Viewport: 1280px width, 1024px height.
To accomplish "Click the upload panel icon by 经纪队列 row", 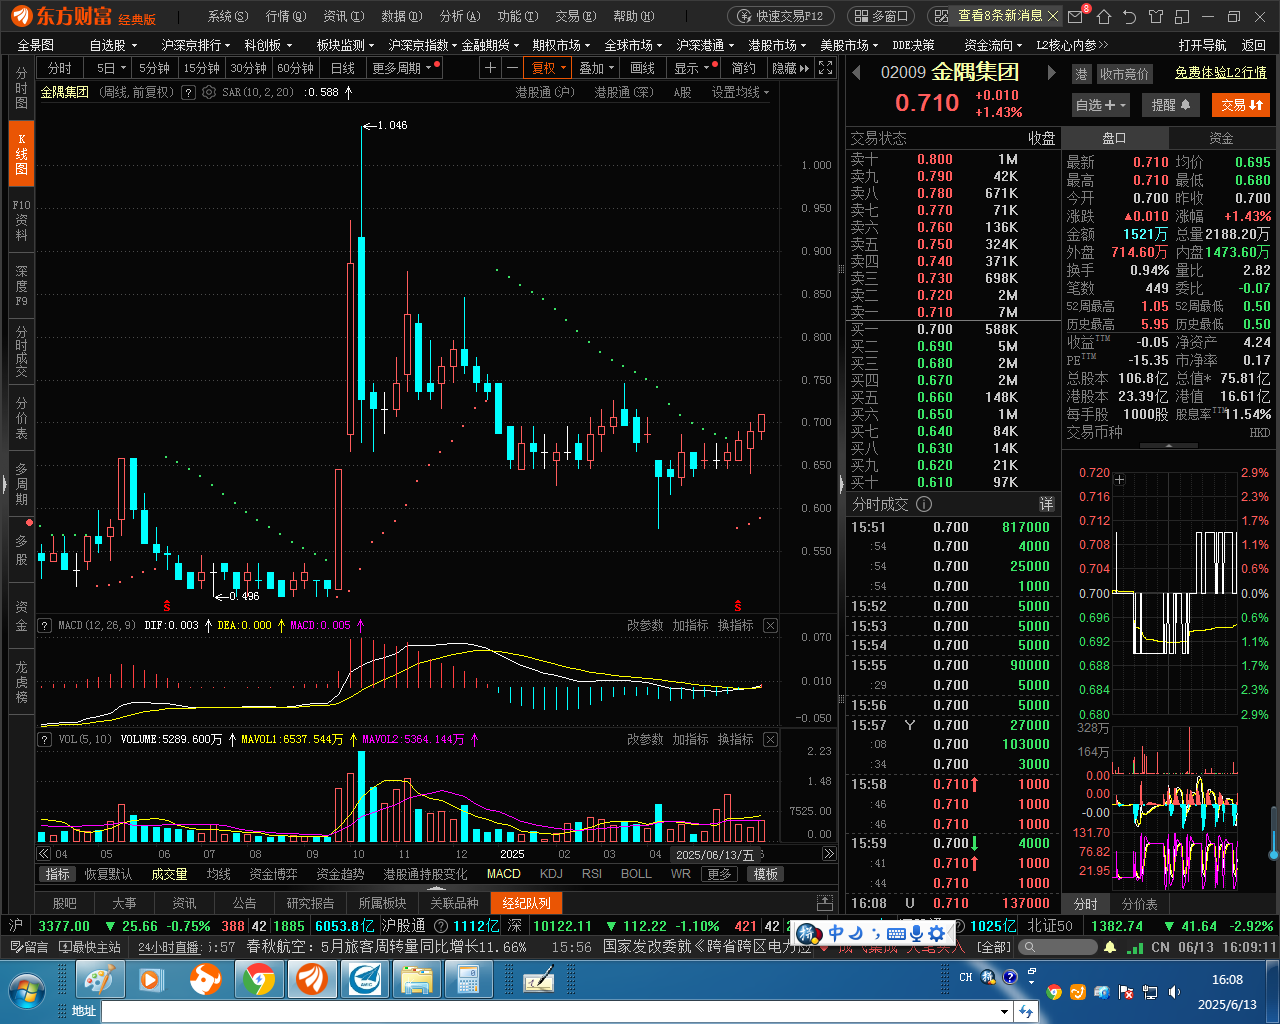I will [x=825, y=902].
